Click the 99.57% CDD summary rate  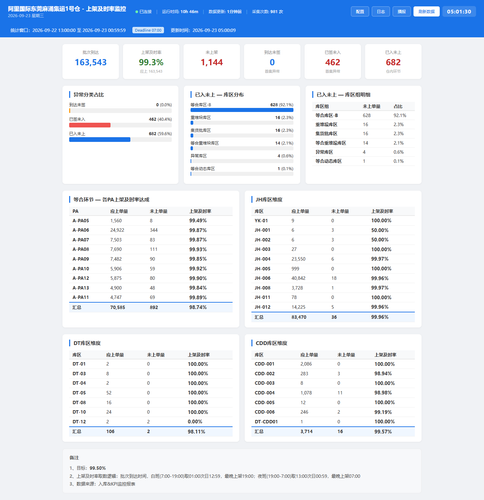tap(383, 432)
